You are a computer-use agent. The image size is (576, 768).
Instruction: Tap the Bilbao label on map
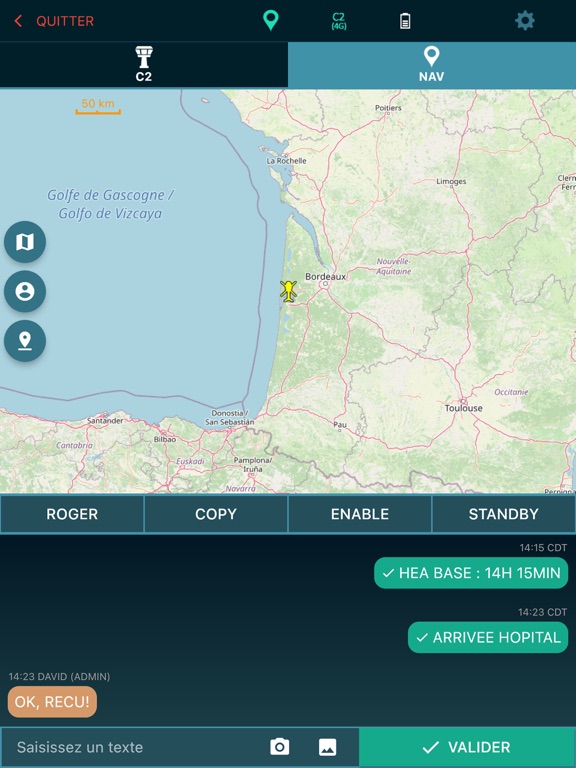tap(165, 439)
